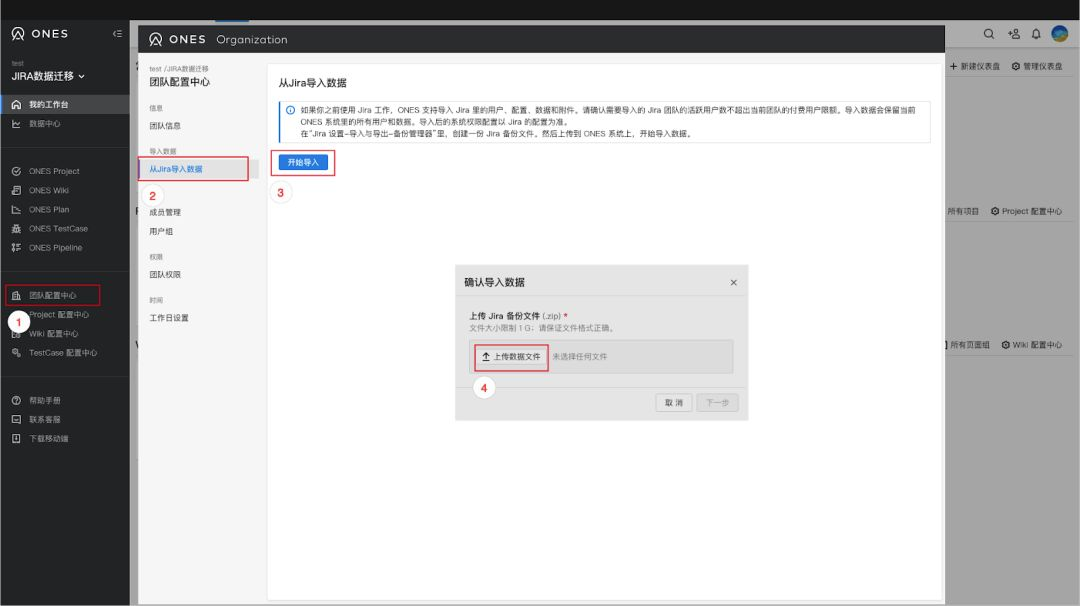Open the JIRA数据迁移 team dropdown
The height and width of the screenshot is (606, 1080).
tap(48, 76)
